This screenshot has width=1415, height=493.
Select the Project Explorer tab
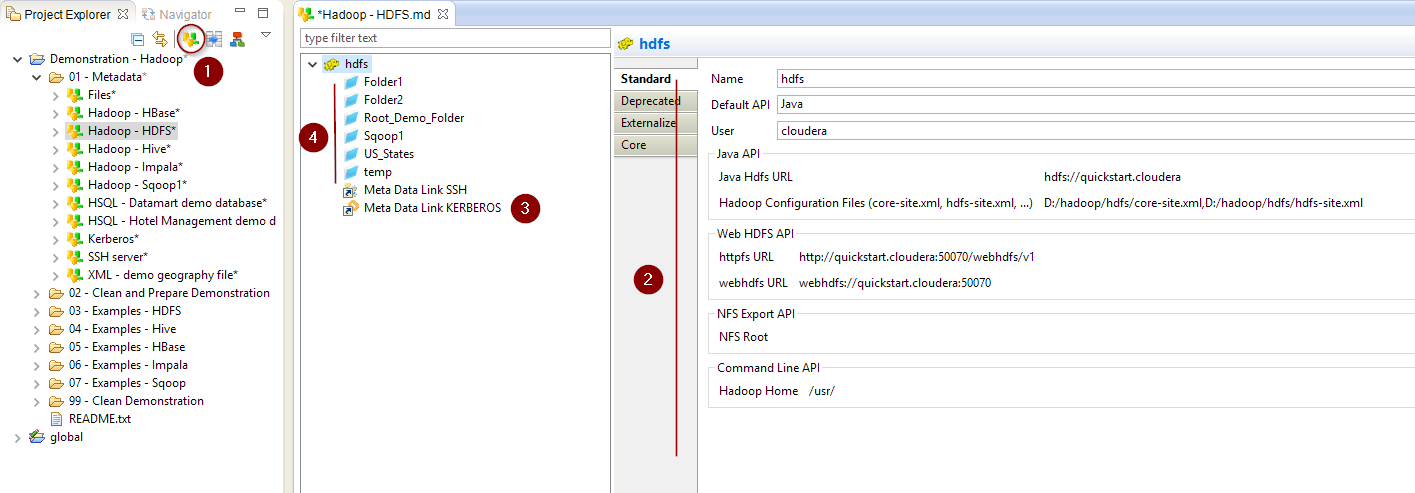66,14
